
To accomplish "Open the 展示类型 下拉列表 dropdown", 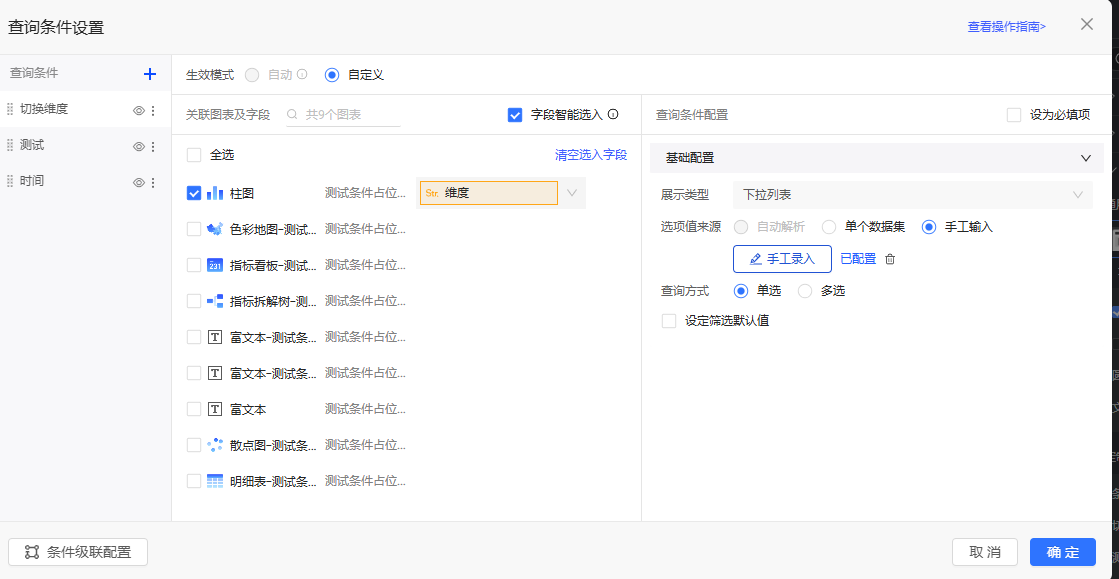I will tap(912, 195).
